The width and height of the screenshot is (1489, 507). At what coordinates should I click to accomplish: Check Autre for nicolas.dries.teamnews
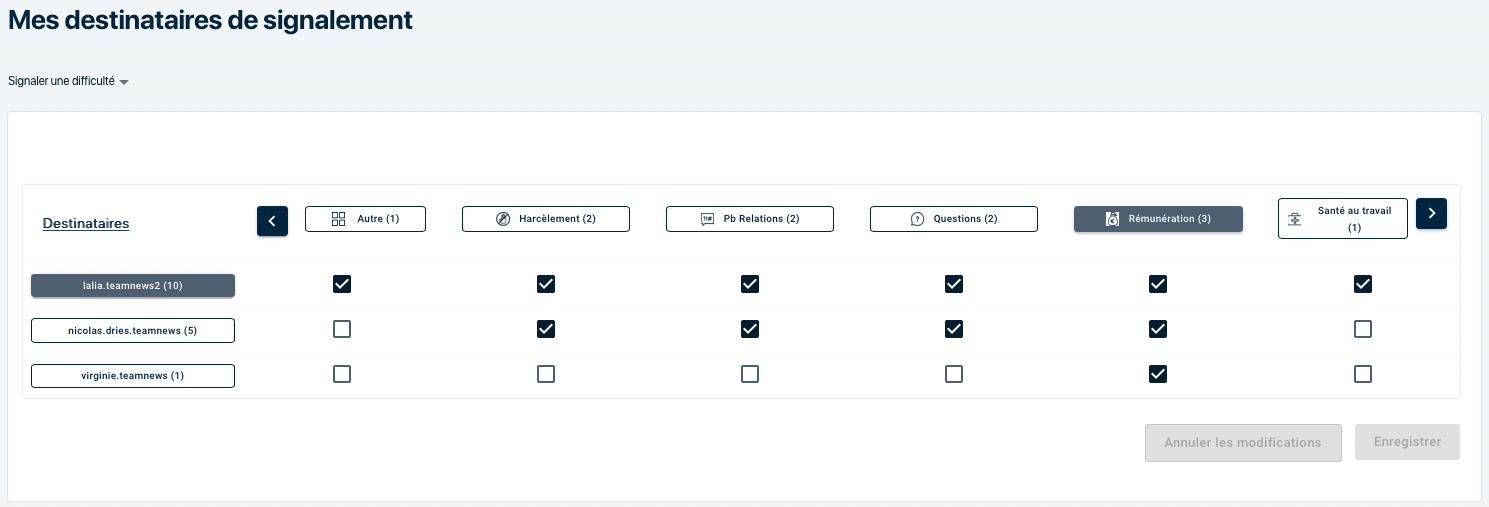(x=342, y=329)
